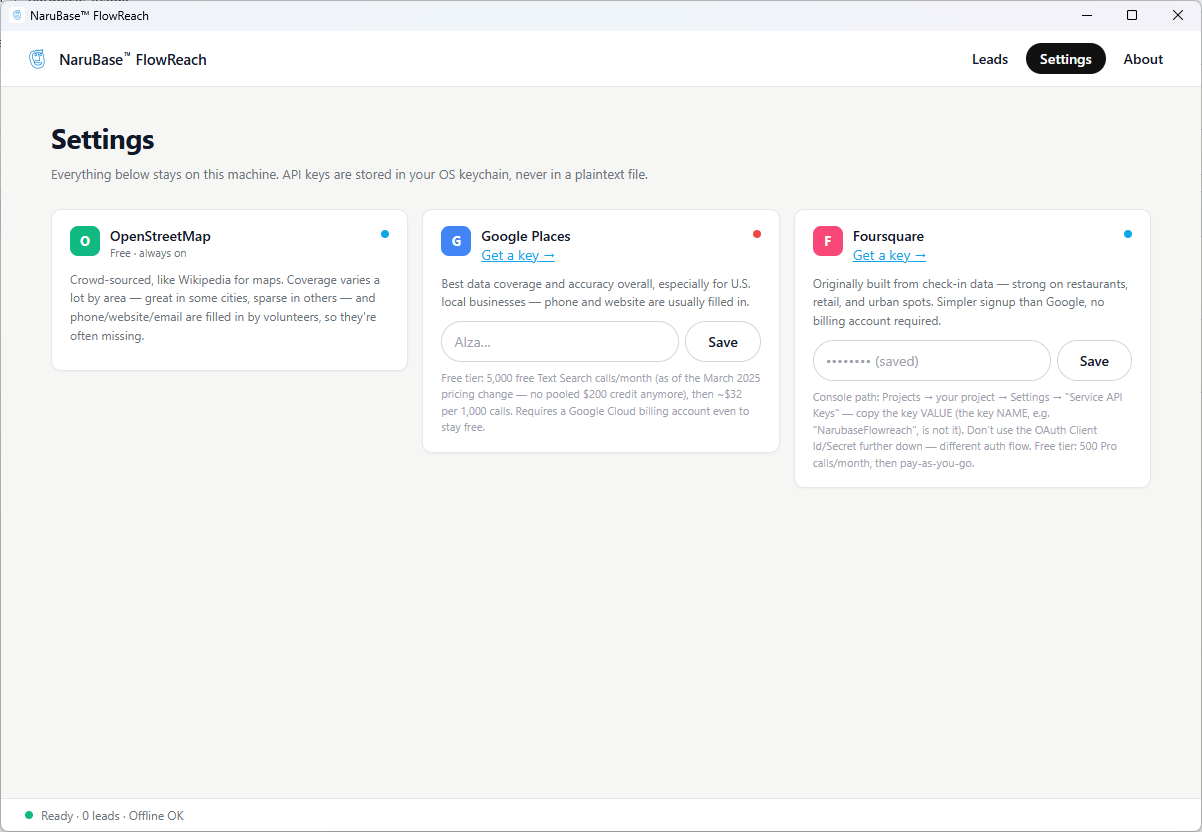This screenshot has height=832, width=1202.
Task: Click the blue status dot on Foursquare card
Action: 1128,234
